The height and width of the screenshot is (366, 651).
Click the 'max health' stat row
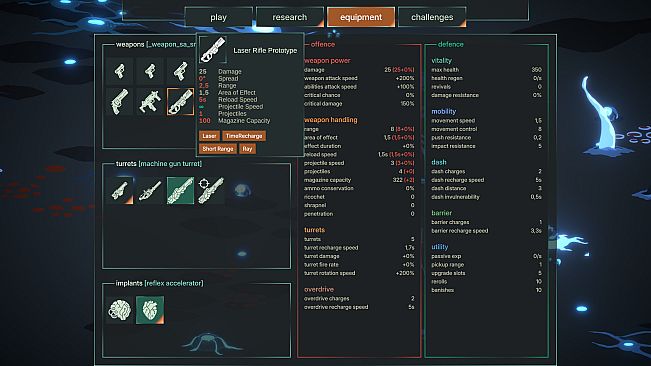pyautogui.click(x=487, y=70)
